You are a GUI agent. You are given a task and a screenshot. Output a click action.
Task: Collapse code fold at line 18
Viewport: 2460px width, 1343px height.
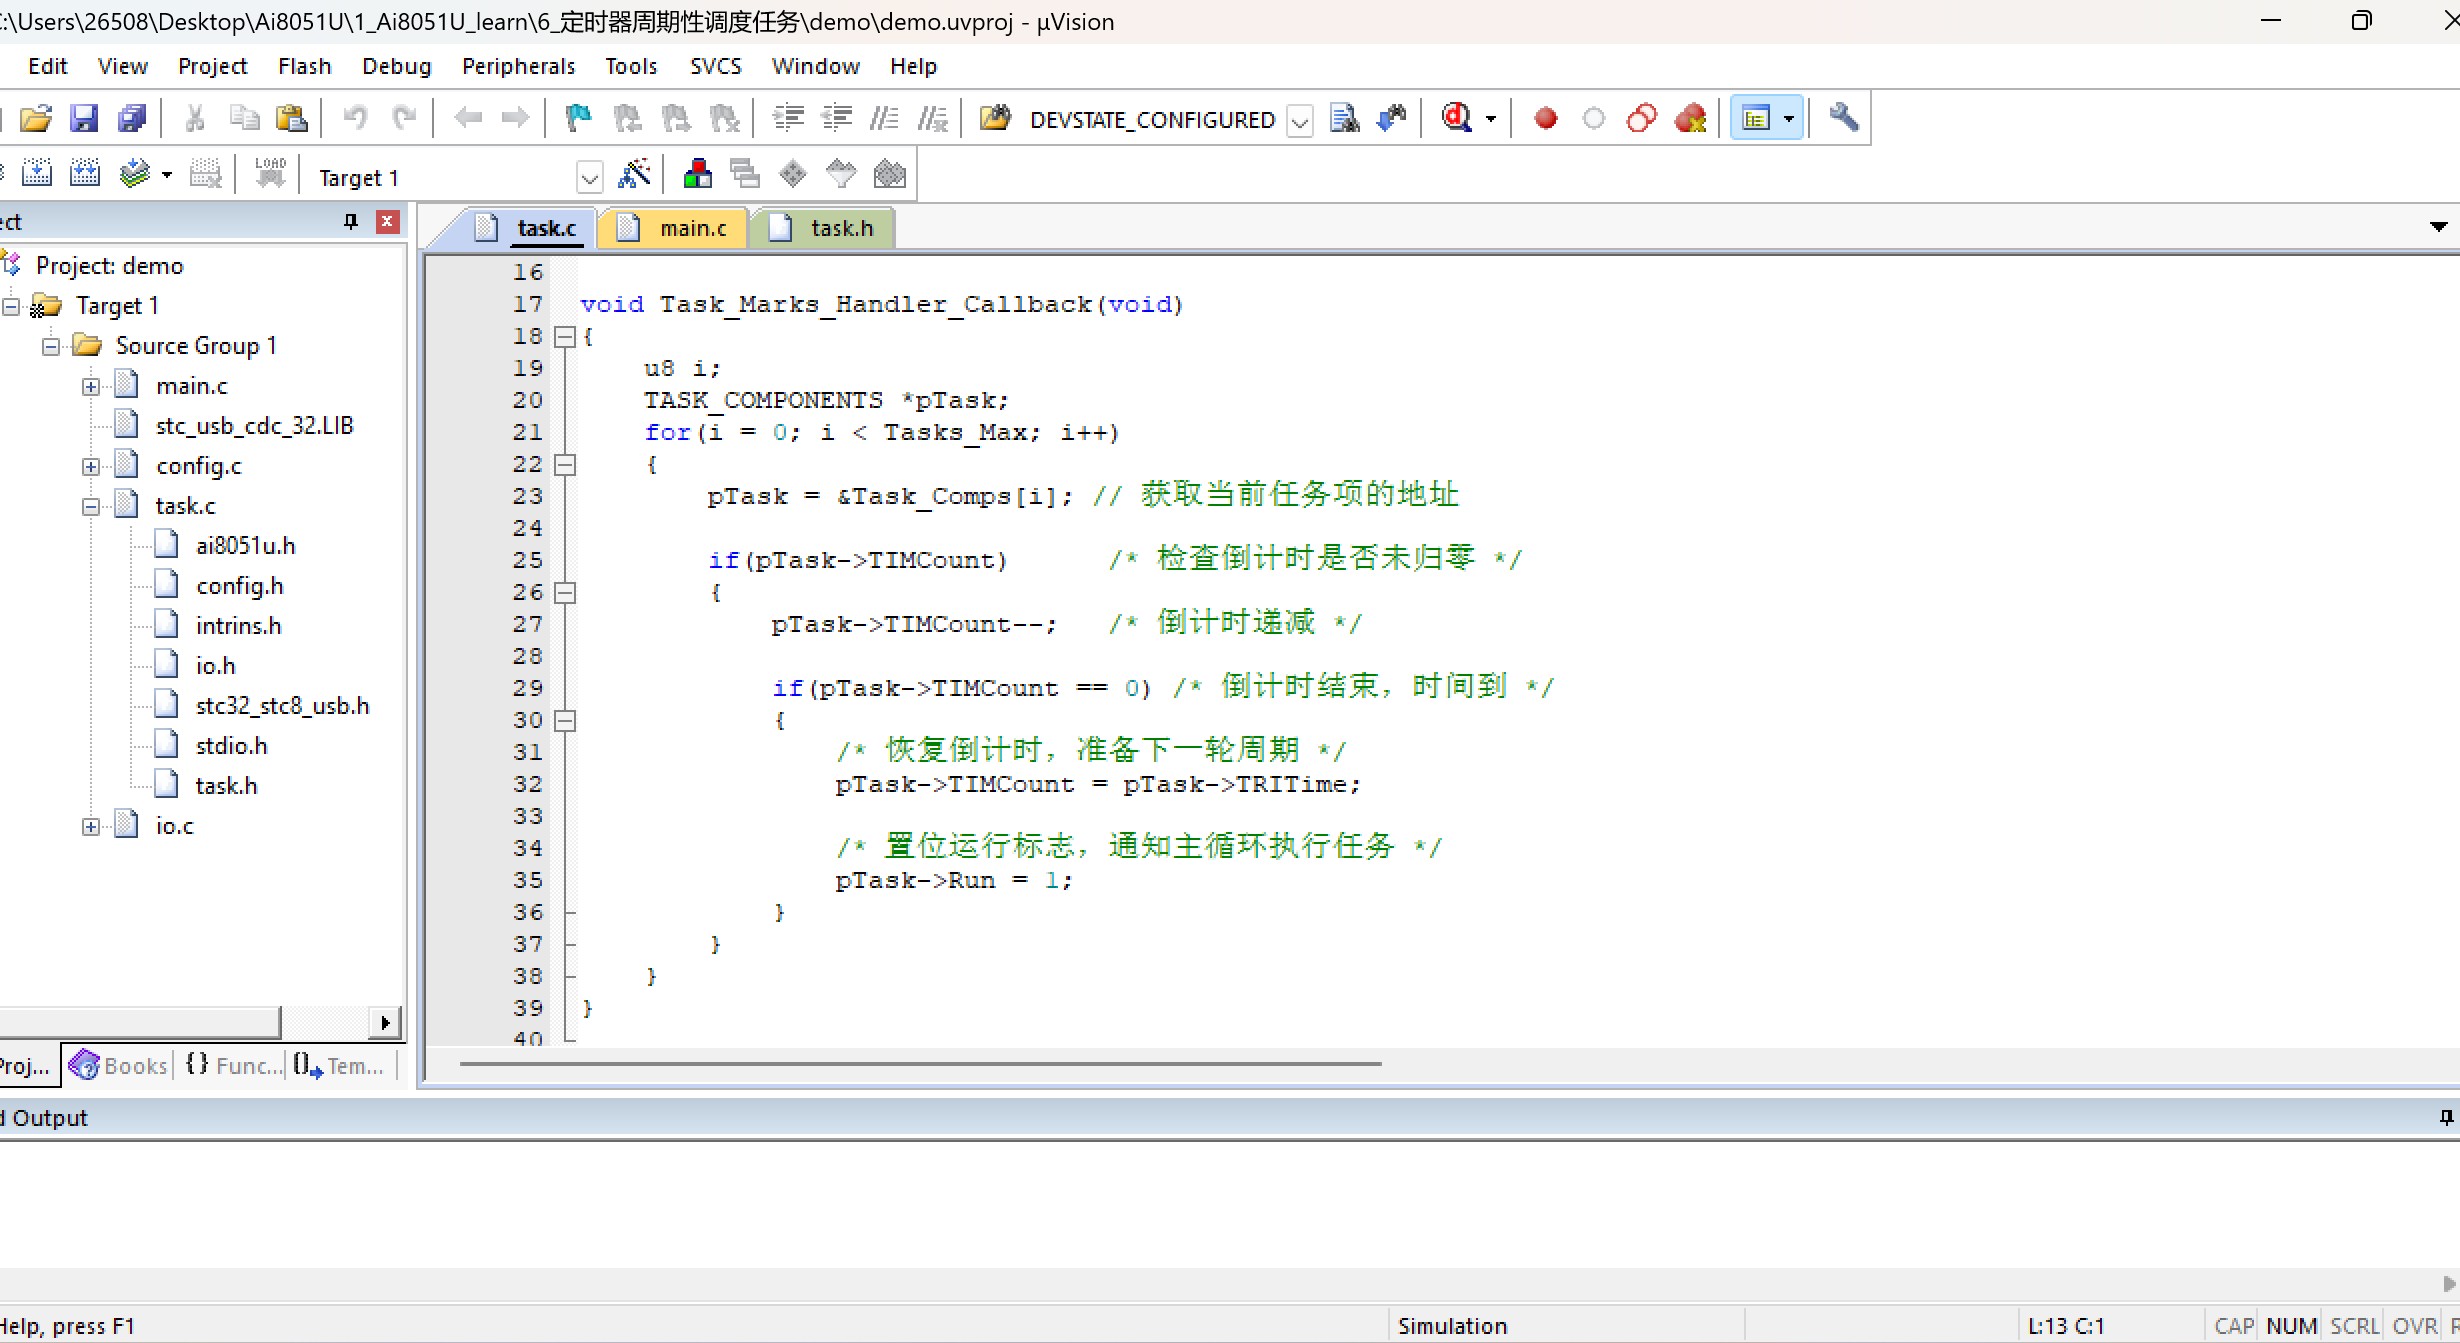click(x=565, y=337)
